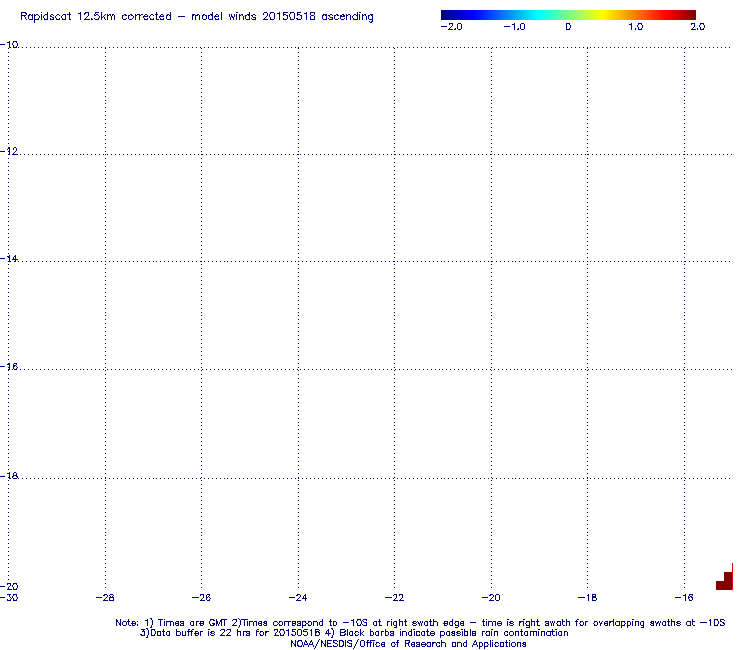740x650 pixels.
Task: Click the data buffer note line
Action: click(354, 633)
